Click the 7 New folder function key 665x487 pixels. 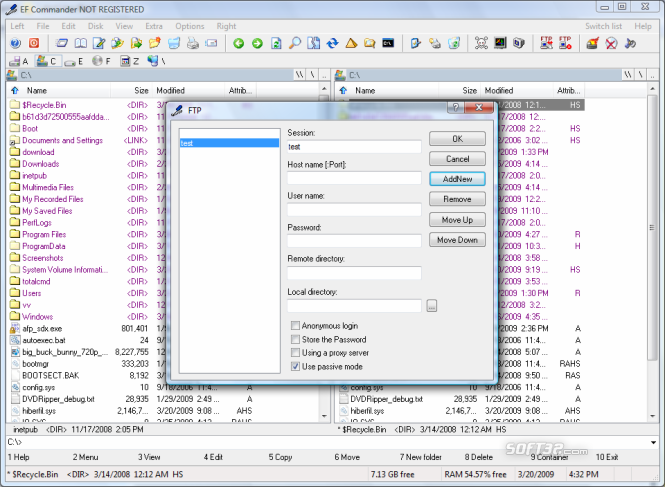point(421,457)
